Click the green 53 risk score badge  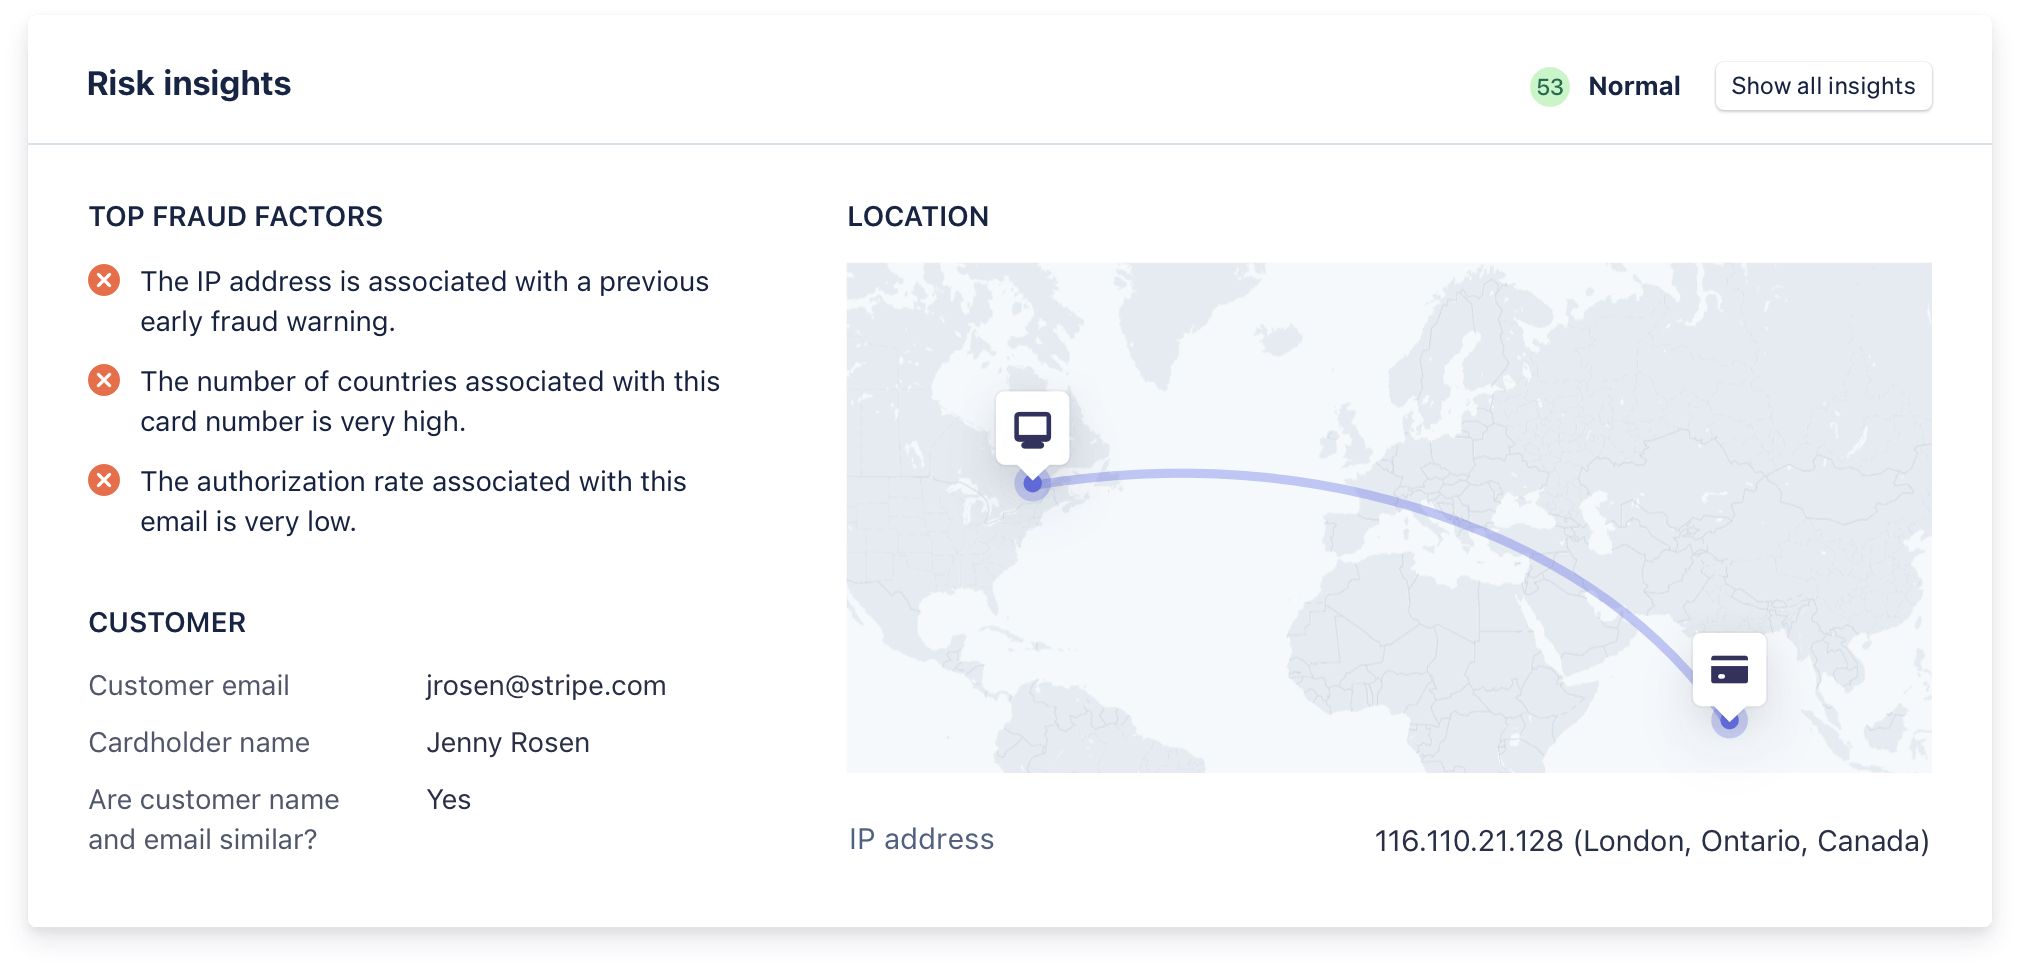point(1549,87)
